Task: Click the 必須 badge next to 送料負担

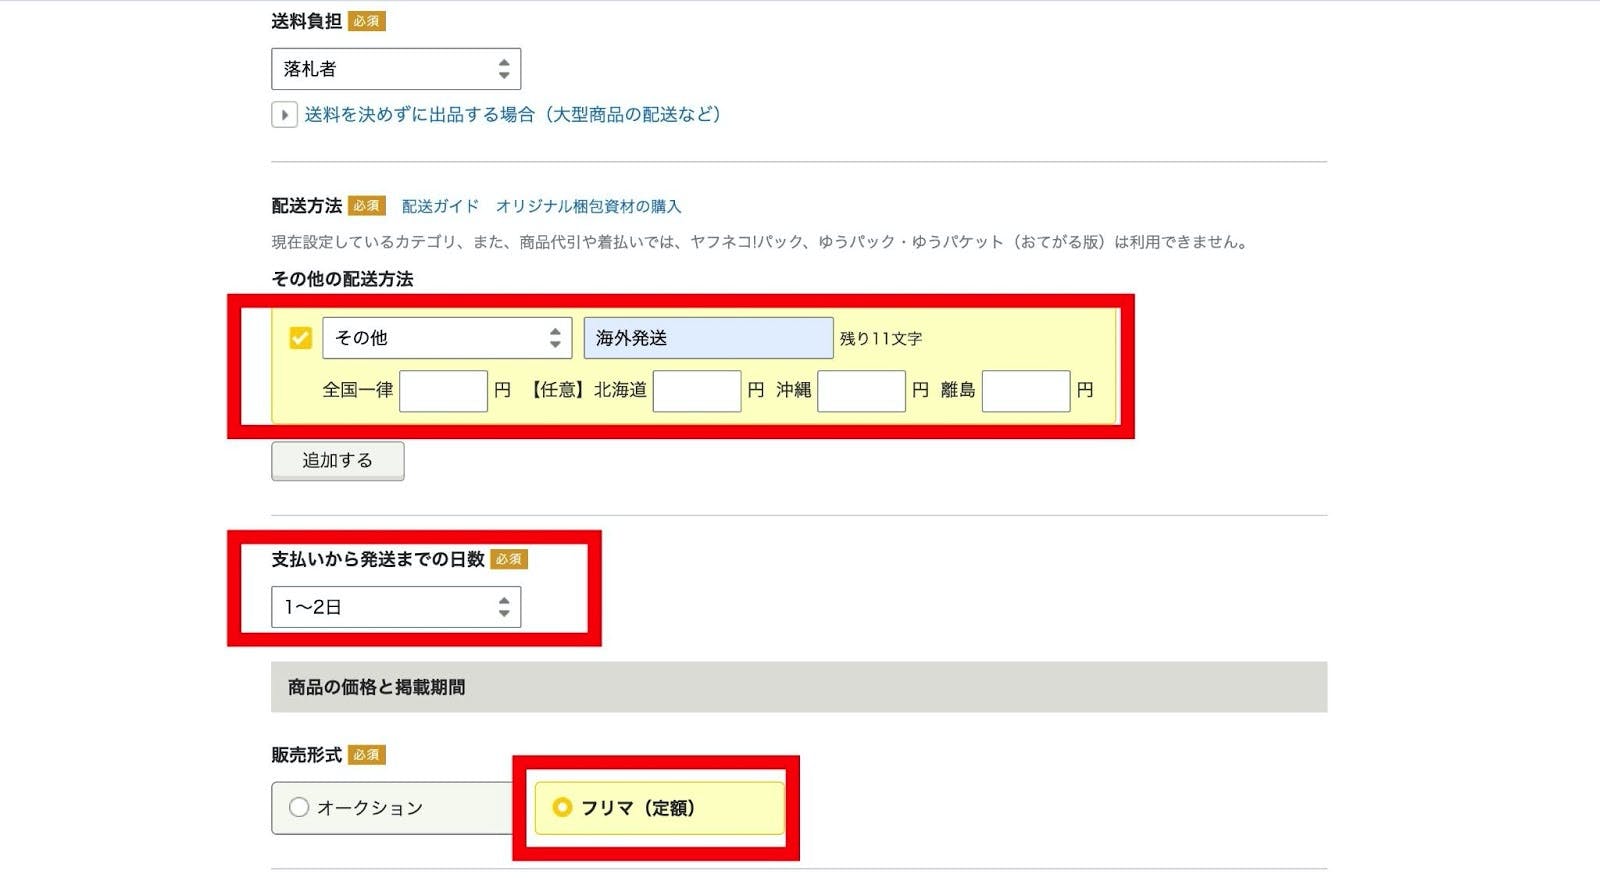Action: (x=366, y=21)
